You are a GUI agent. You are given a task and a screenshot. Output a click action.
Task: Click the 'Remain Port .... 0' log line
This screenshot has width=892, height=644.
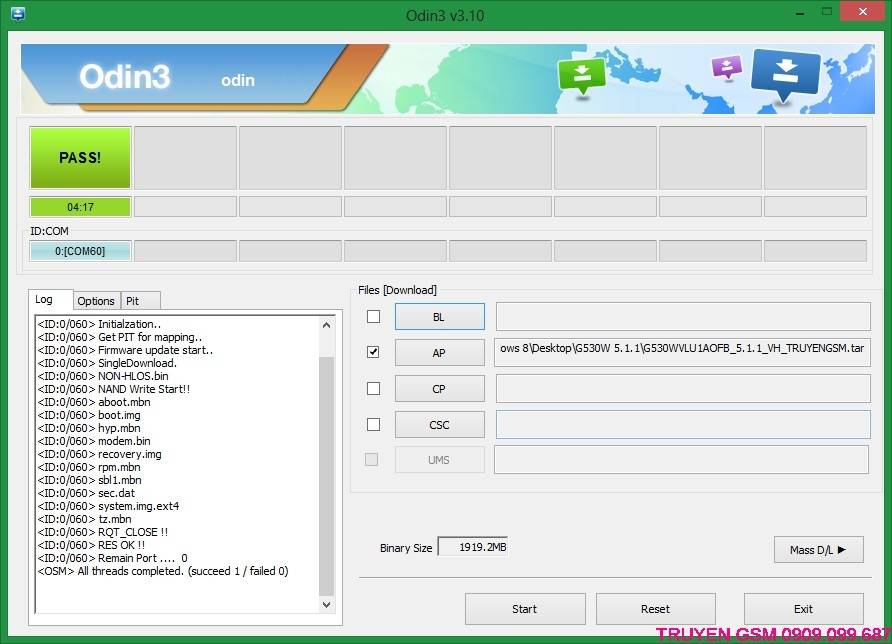click(x=113, y=558)
